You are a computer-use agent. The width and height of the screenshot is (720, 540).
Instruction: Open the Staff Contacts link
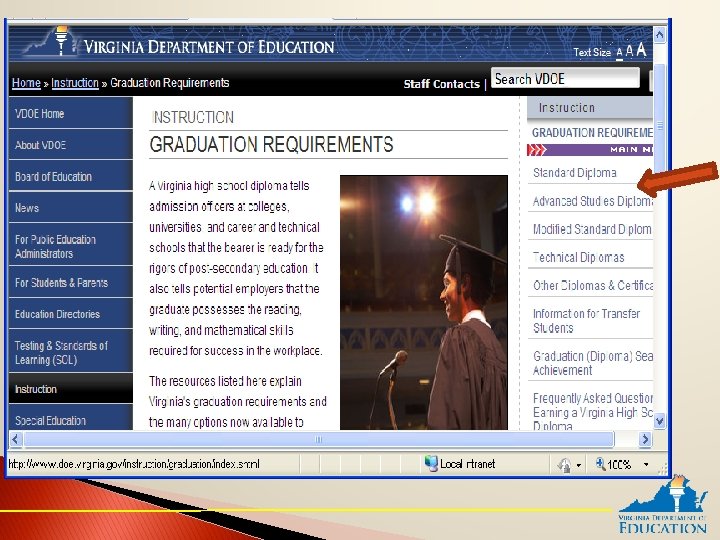coord(441,84)
